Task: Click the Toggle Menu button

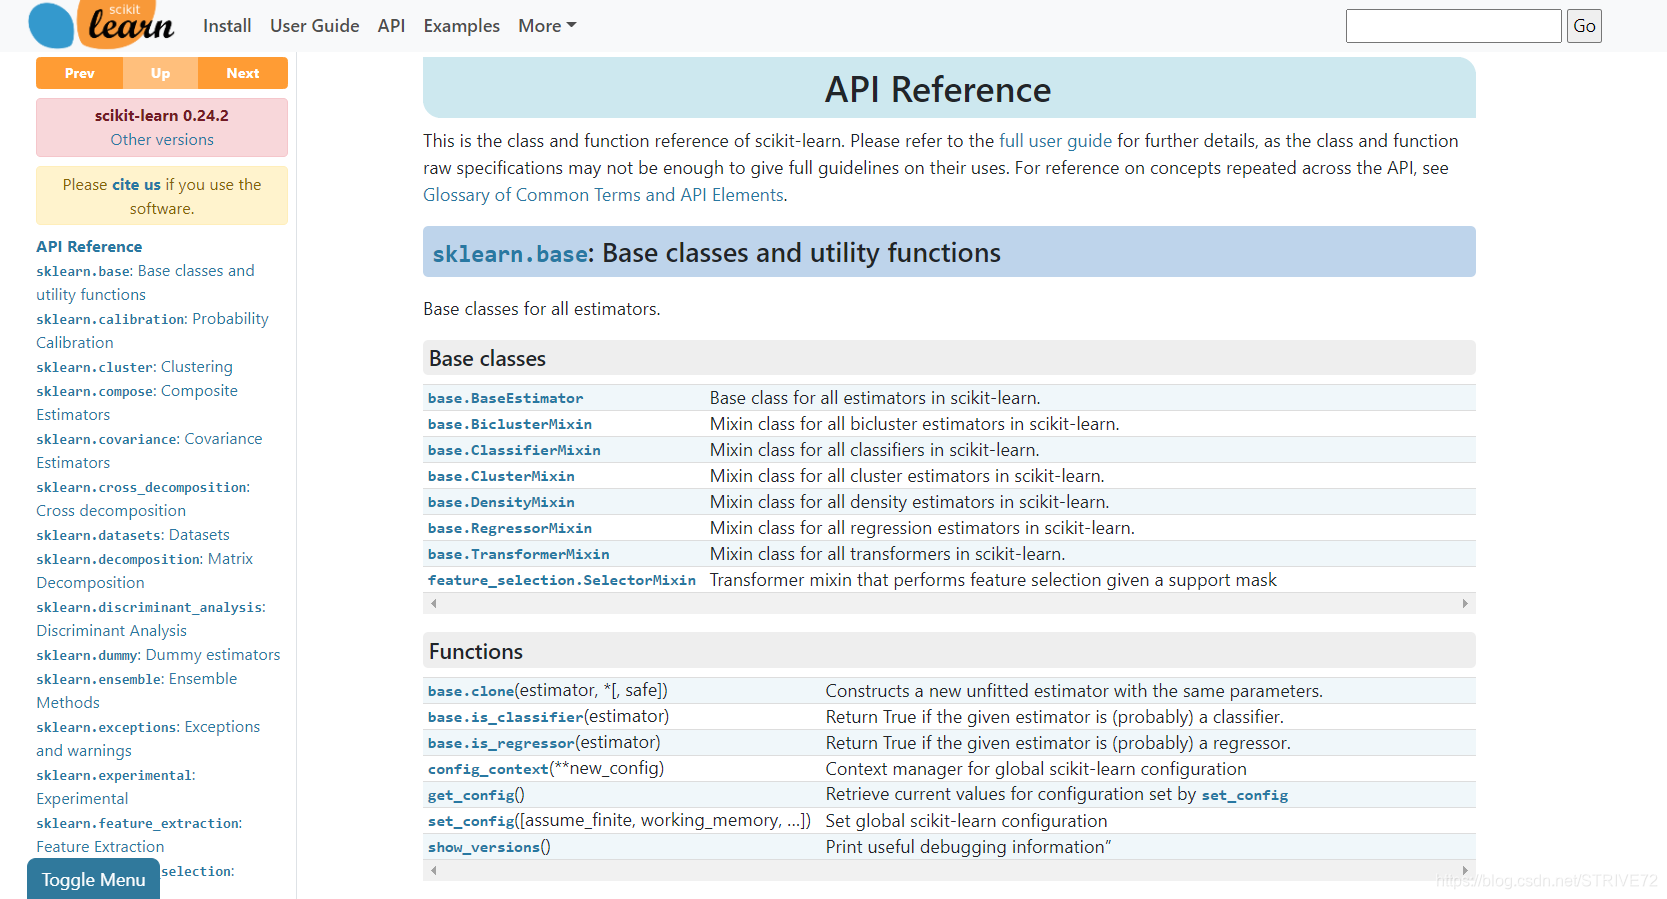Action: [93, 879]
